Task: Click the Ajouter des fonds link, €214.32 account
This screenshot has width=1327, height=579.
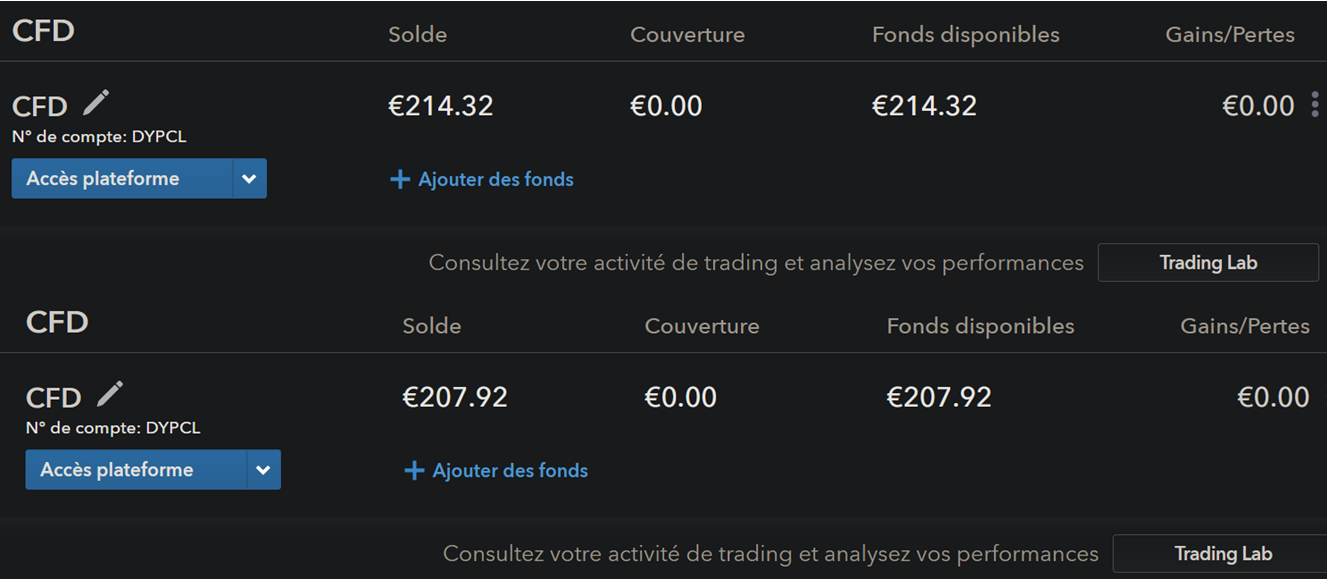Action: click(x=495, y=180)
